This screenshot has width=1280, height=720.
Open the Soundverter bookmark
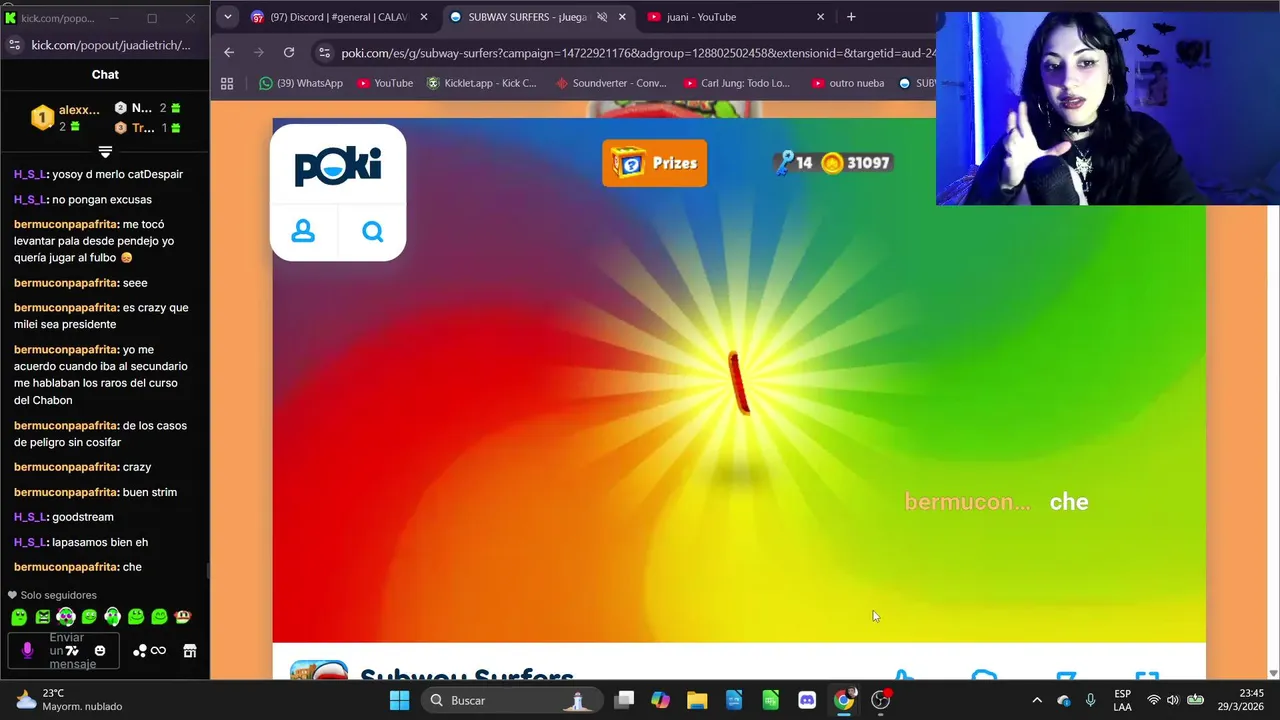pos(611,83)
